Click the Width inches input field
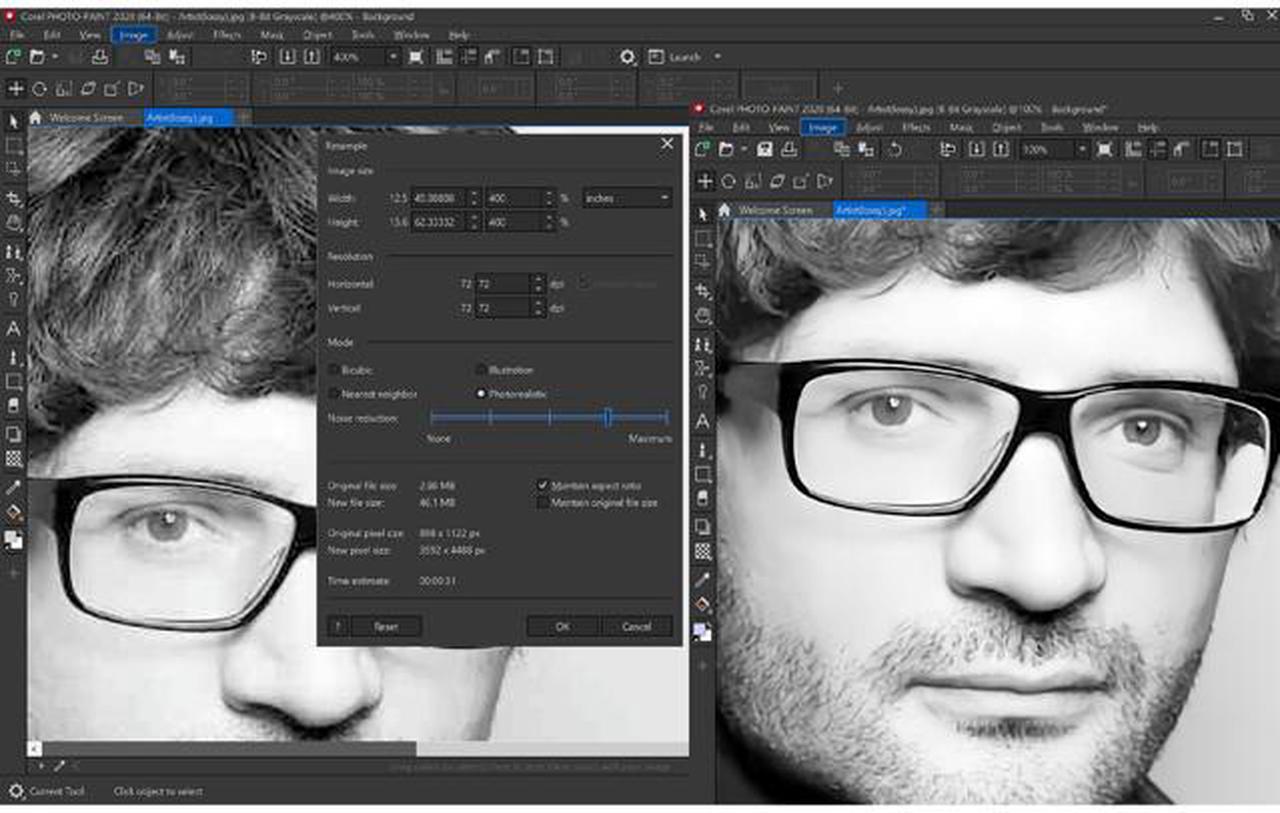 (x=438, y=198)
